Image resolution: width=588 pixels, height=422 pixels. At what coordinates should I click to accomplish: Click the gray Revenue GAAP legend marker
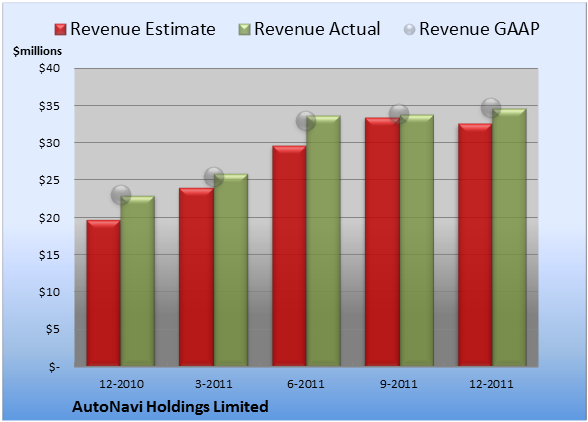click(x=409, y=30)
